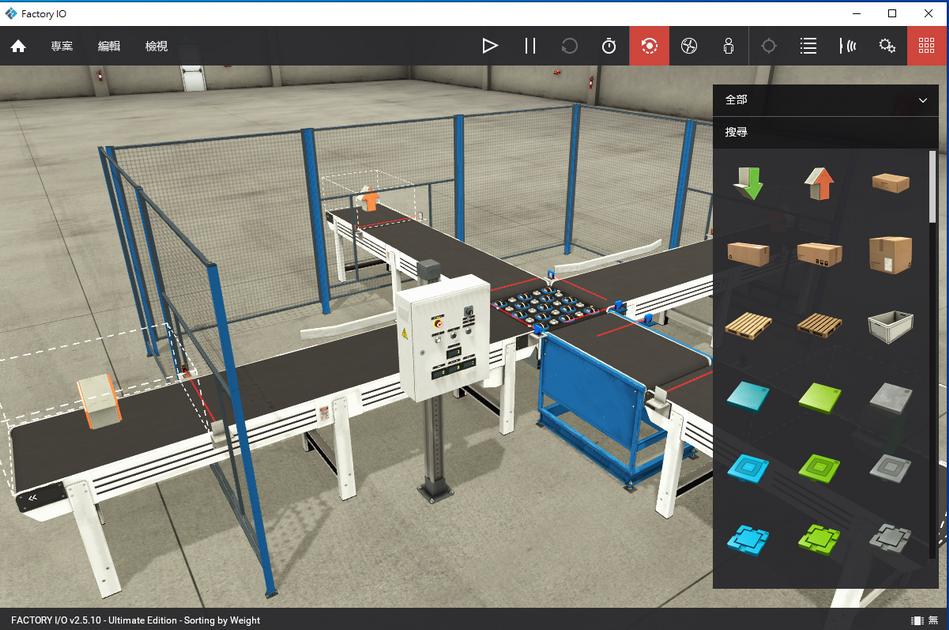Viewport: 949px width, 630px height.
Task: Pick the gray stackable box part
Action: coord(889,325)
